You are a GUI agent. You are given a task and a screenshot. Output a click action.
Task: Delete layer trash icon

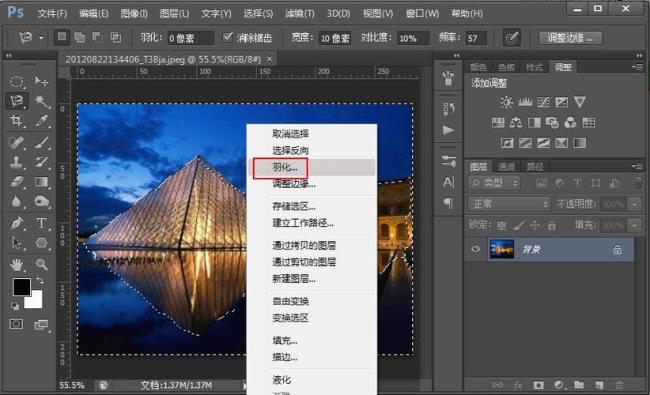(x=619, y=385)
